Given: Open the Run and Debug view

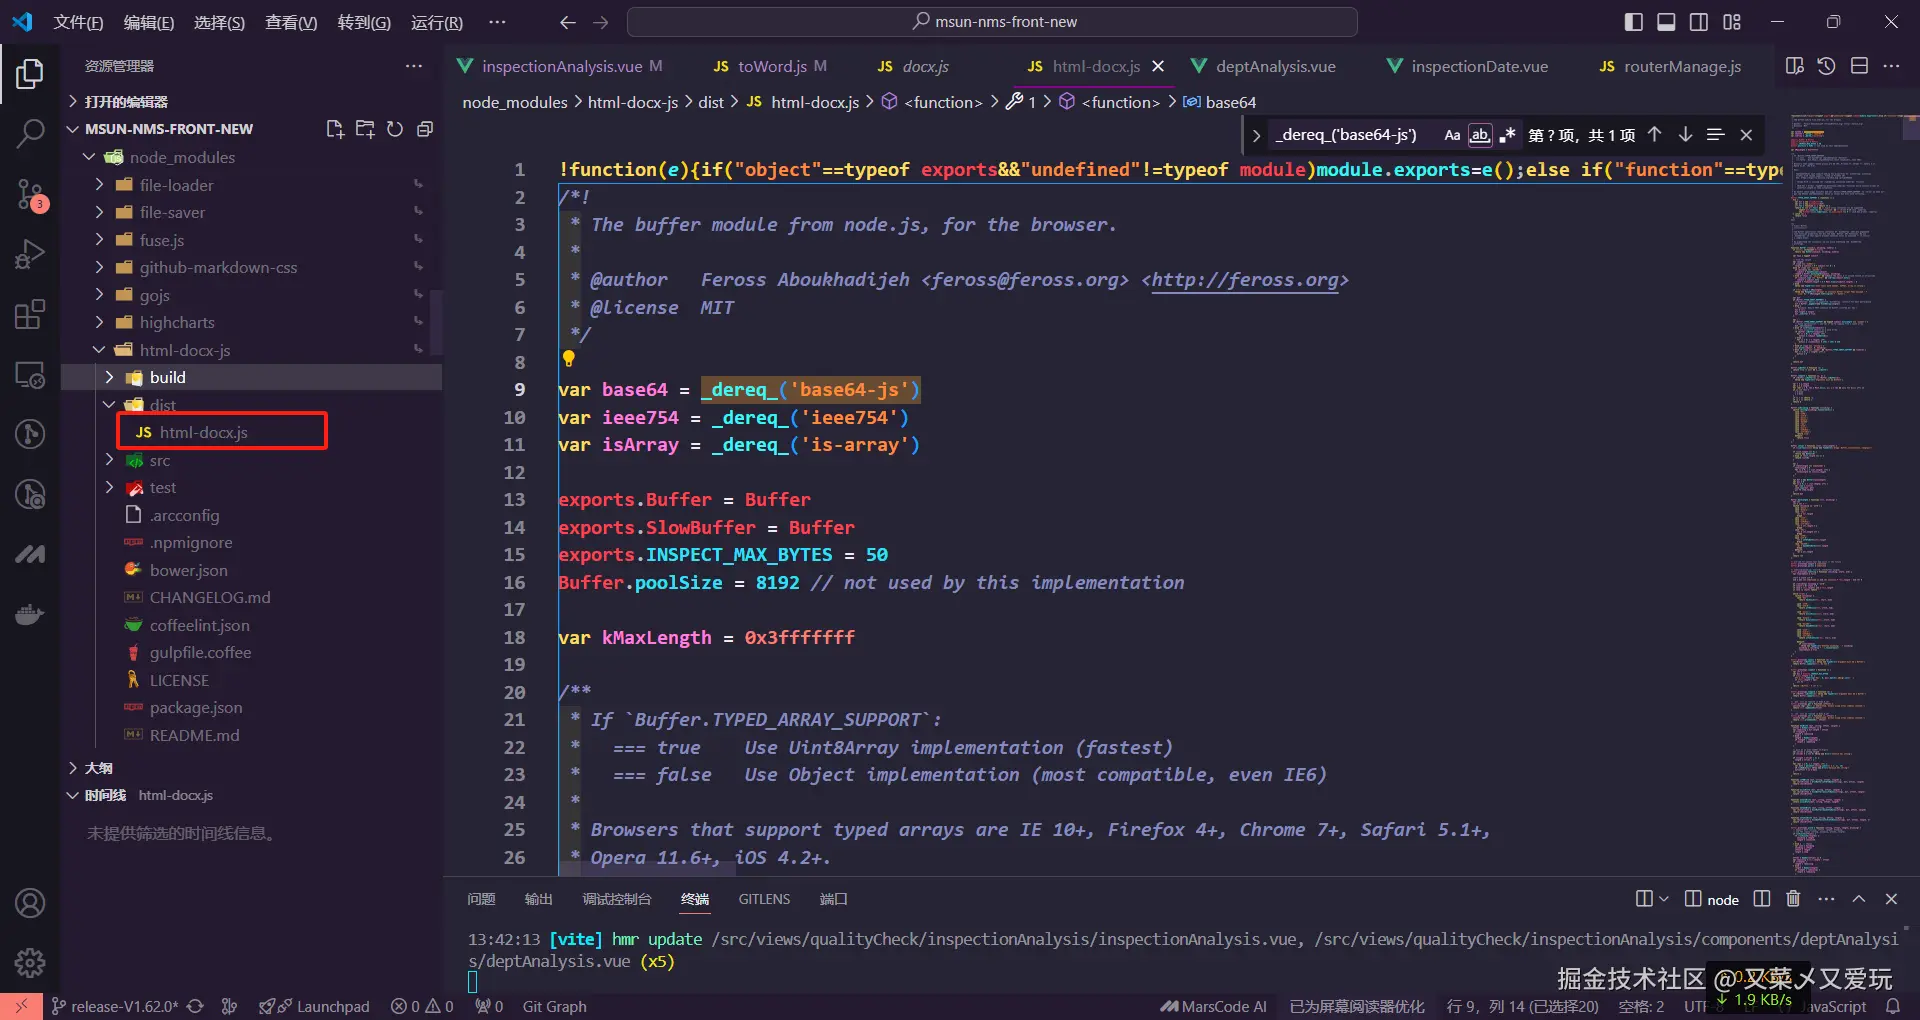Looking at the screenshot, I should tap(30, 255).
